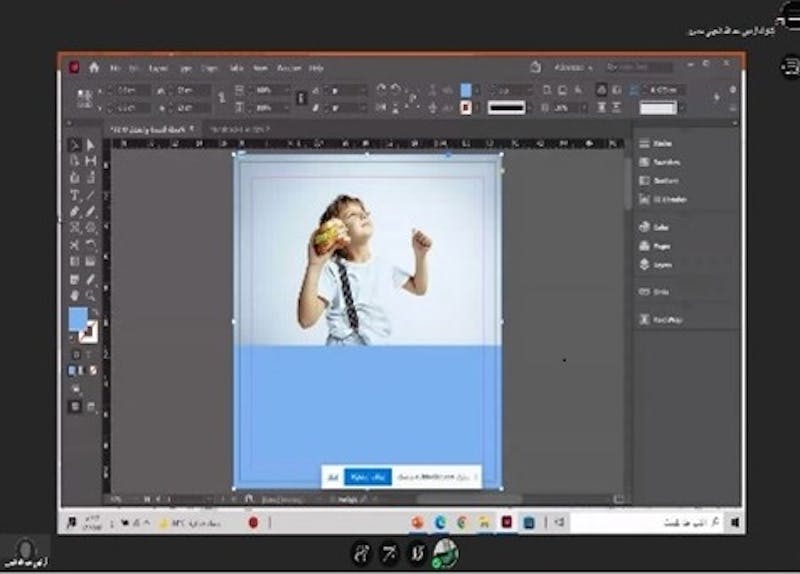Click the InDesign Home icon
The image size is (800, 574).
[x=94, y=68]
